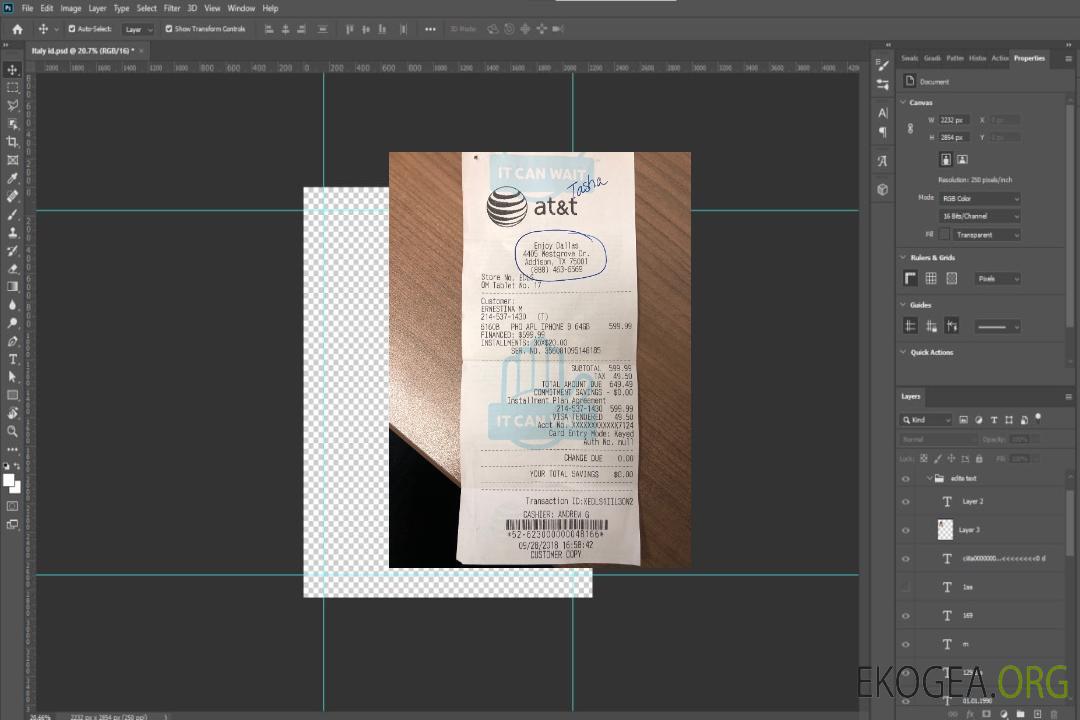Viewport: 1080px width, 720px height.
Task: Click the foreground color swatch
Action: click(9, 480)
